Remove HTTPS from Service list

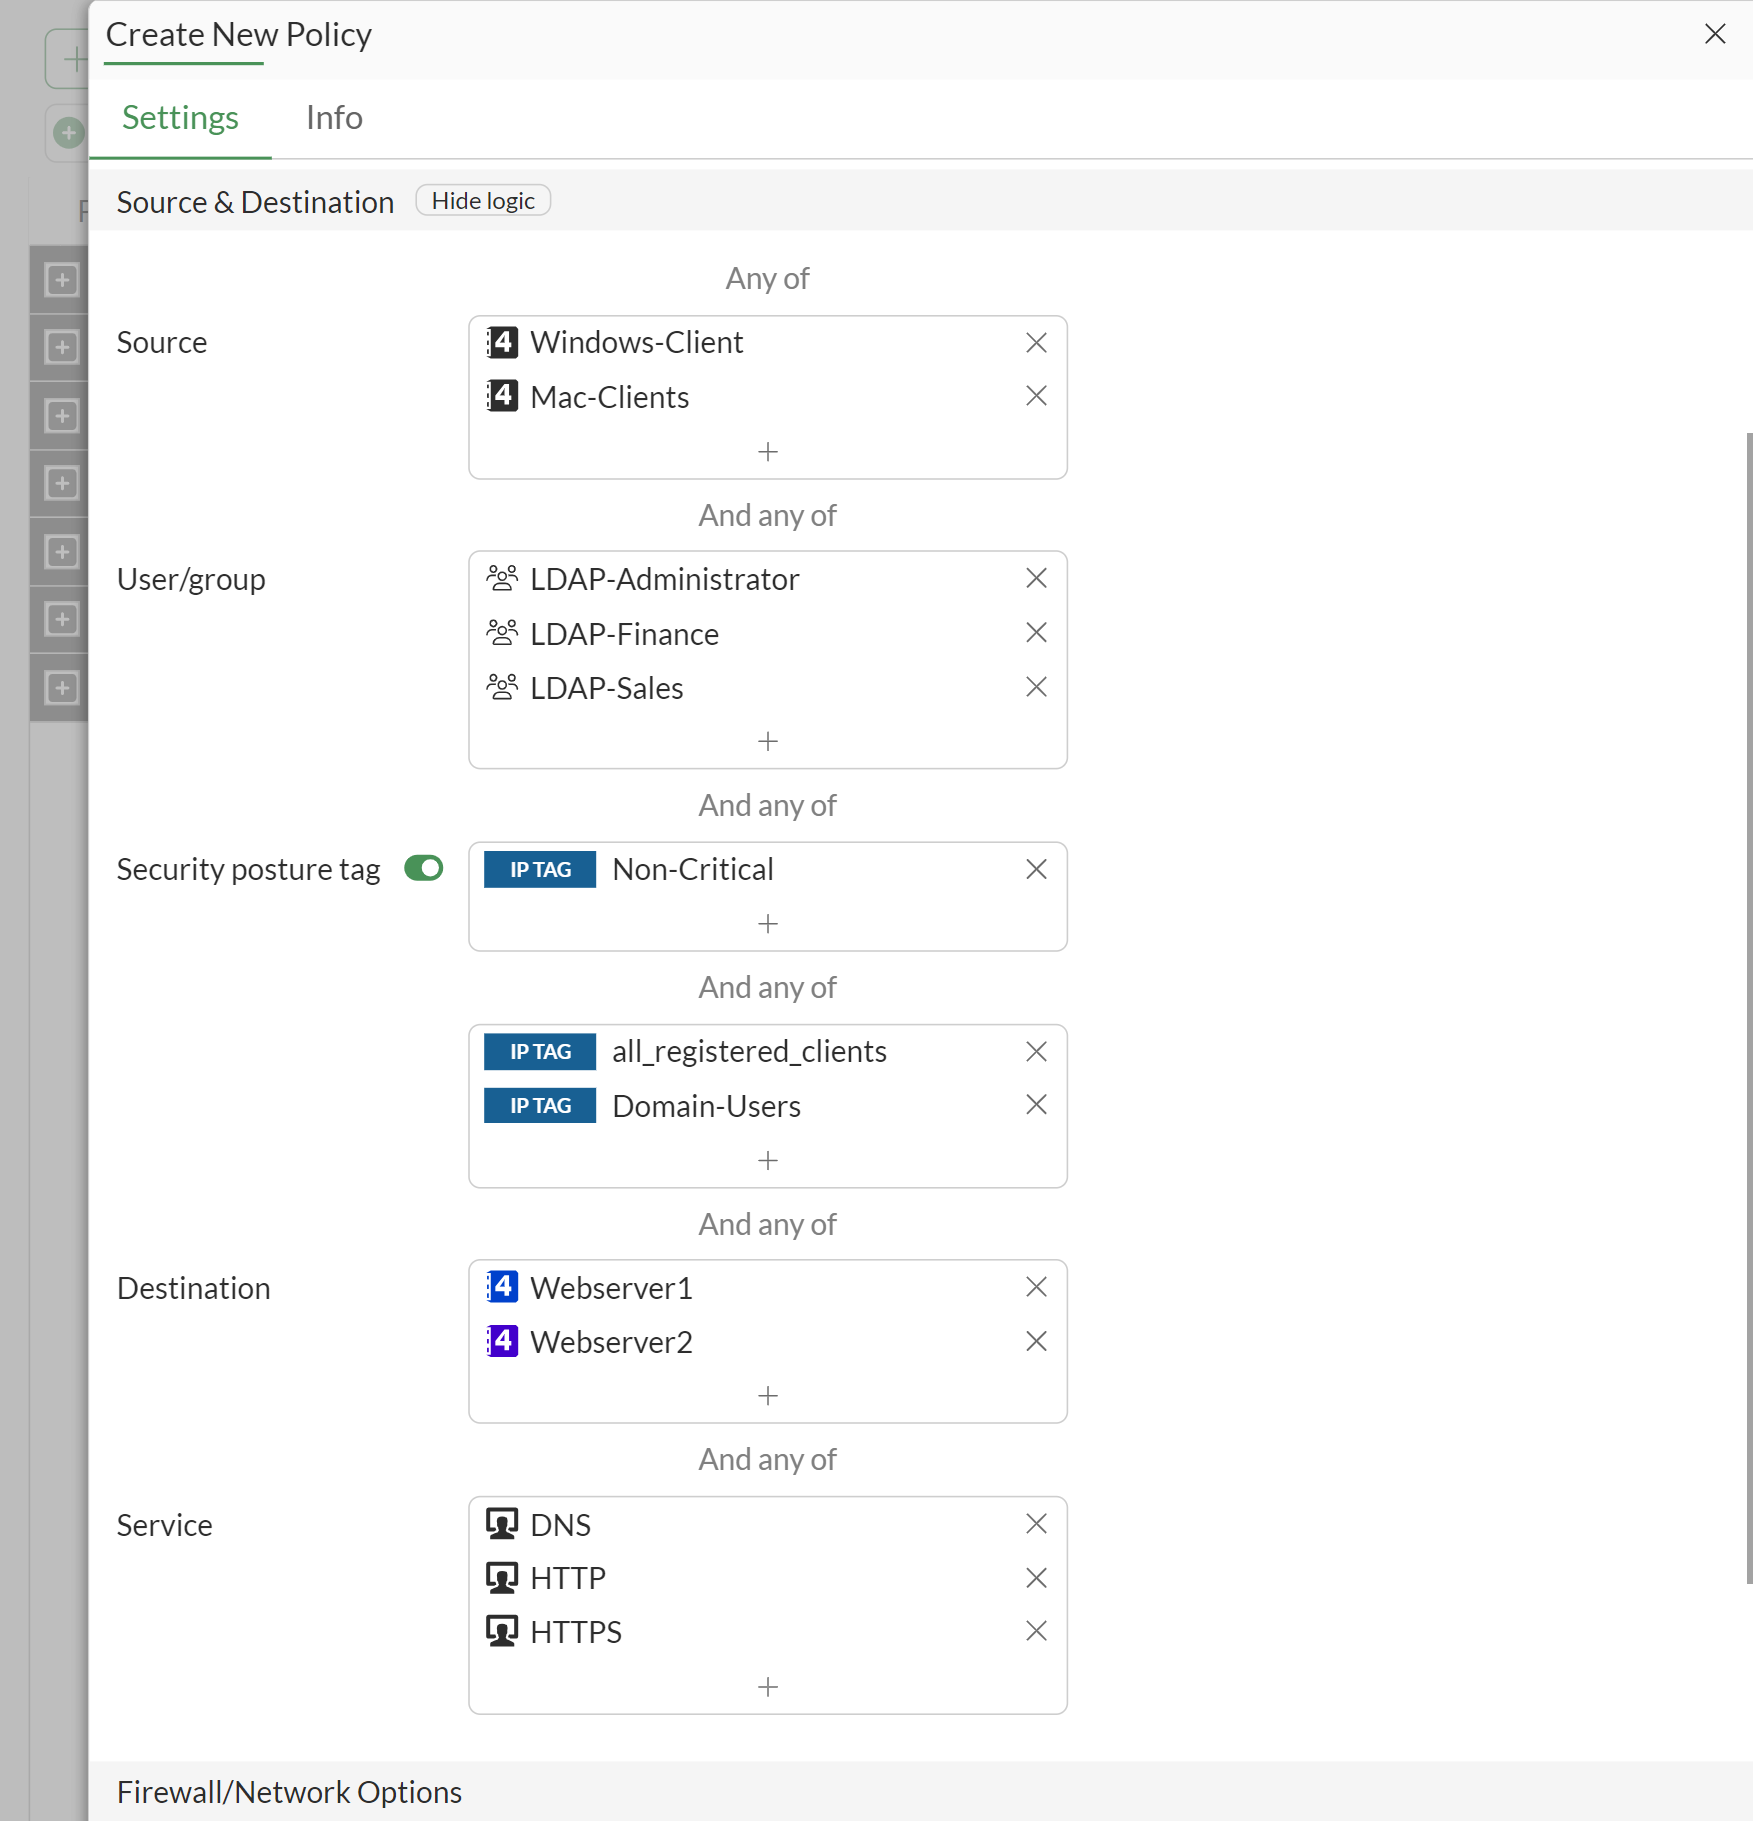tap(1036, 1631)
